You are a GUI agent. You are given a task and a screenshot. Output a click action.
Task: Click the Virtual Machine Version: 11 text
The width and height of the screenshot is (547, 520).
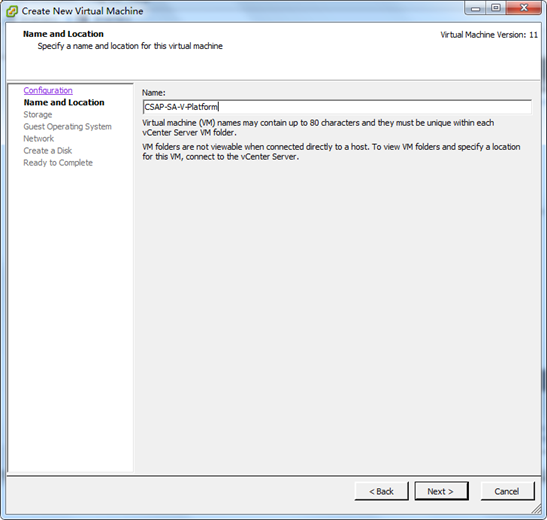(489, 35)
